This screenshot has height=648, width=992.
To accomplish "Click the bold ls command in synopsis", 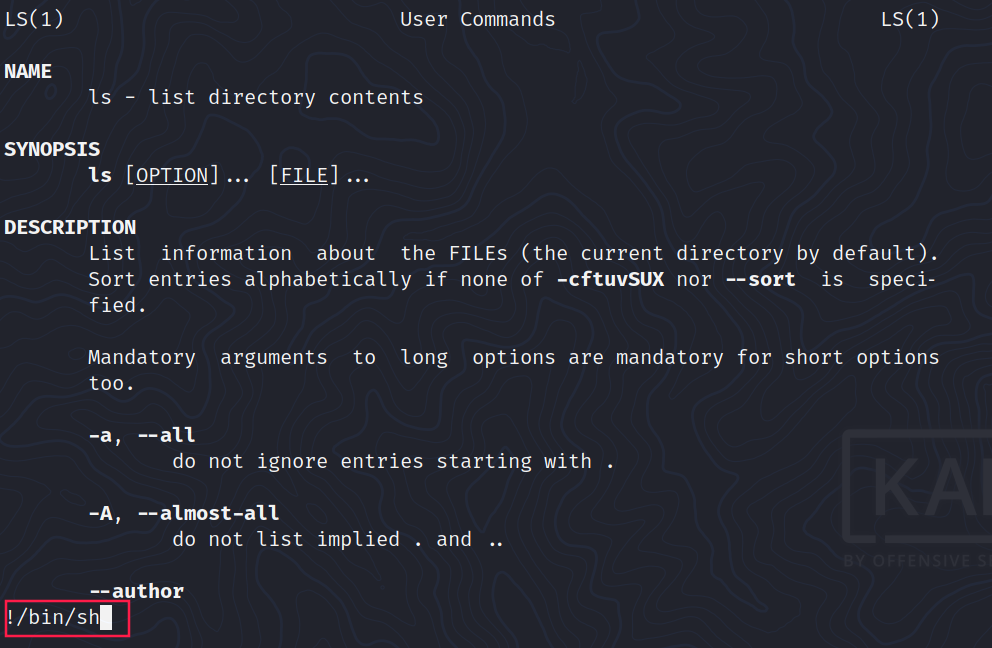I will coord(100,176).
